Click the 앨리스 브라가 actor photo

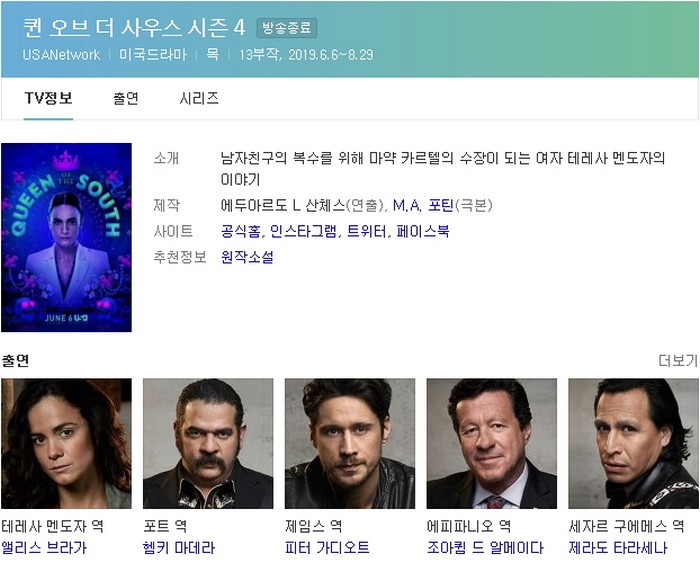click(67, 443)
